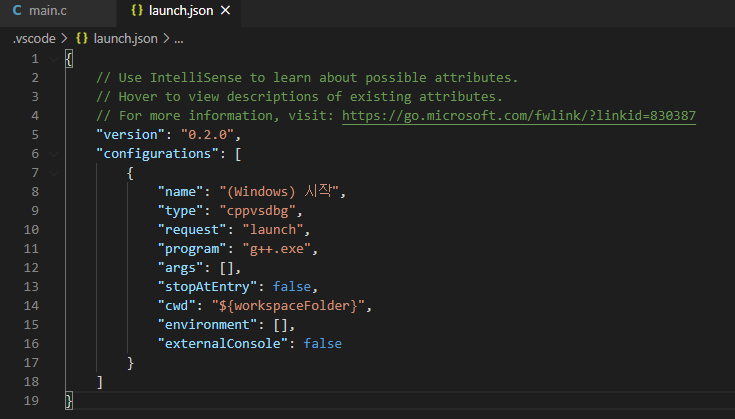The height and width of the screenshot is (419, 735).
Task: Click the "g++.exe" program value
Action: pyautogui.click(x=277, y=249)
